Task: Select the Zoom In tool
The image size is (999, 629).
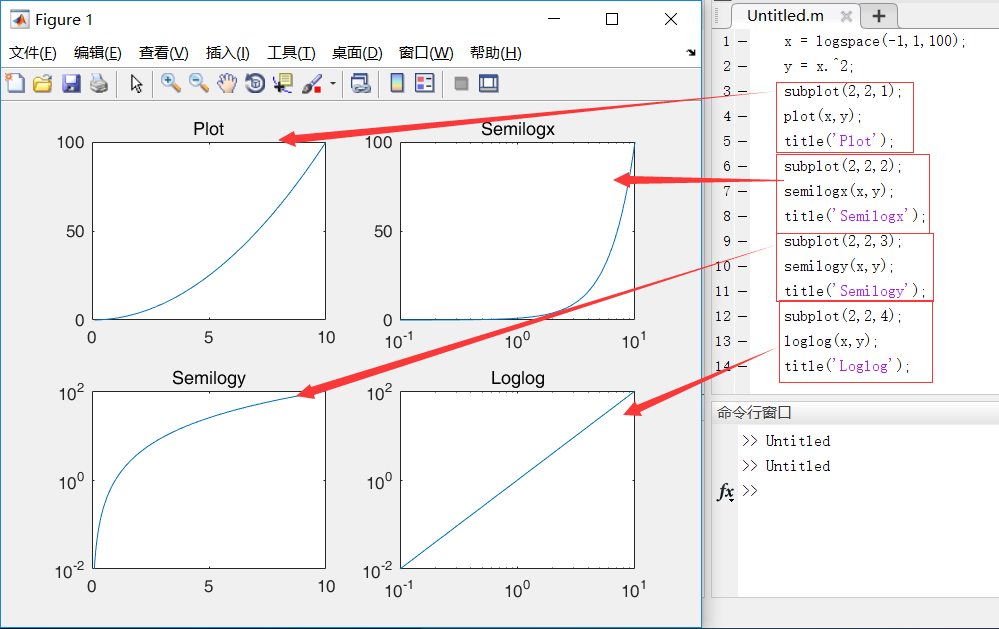Action: [x=170, y=84]
